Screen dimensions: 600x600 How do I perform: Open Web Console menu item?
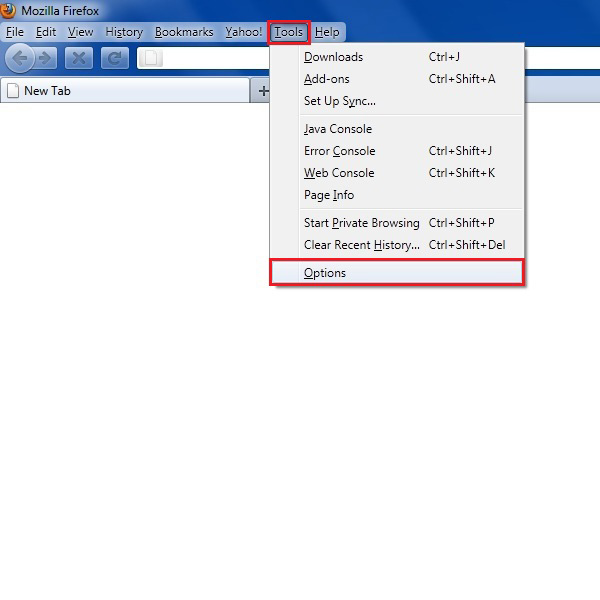(x=397, y=173)
